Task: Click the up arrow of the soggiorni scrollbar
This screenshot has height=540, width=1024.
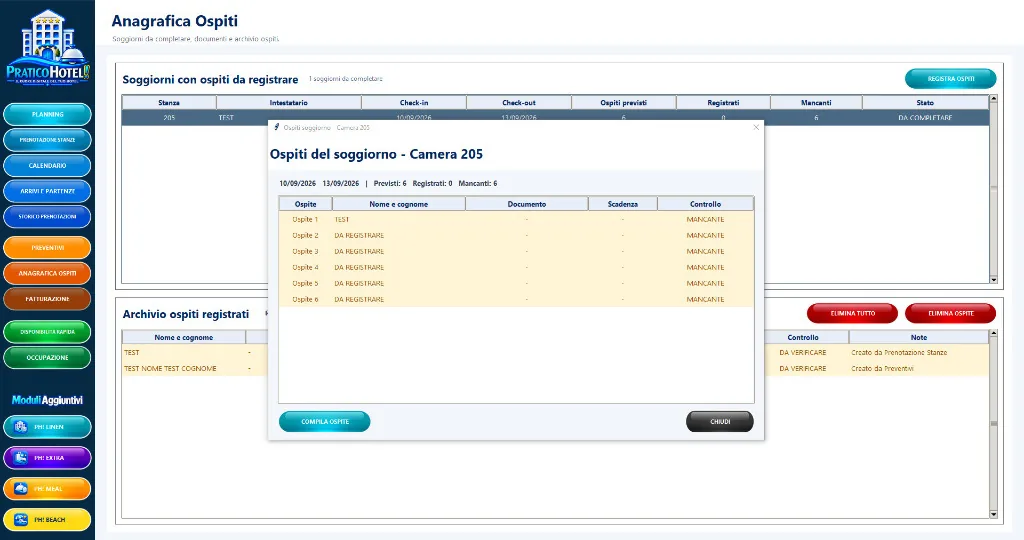Action: [x=994, y=99]
